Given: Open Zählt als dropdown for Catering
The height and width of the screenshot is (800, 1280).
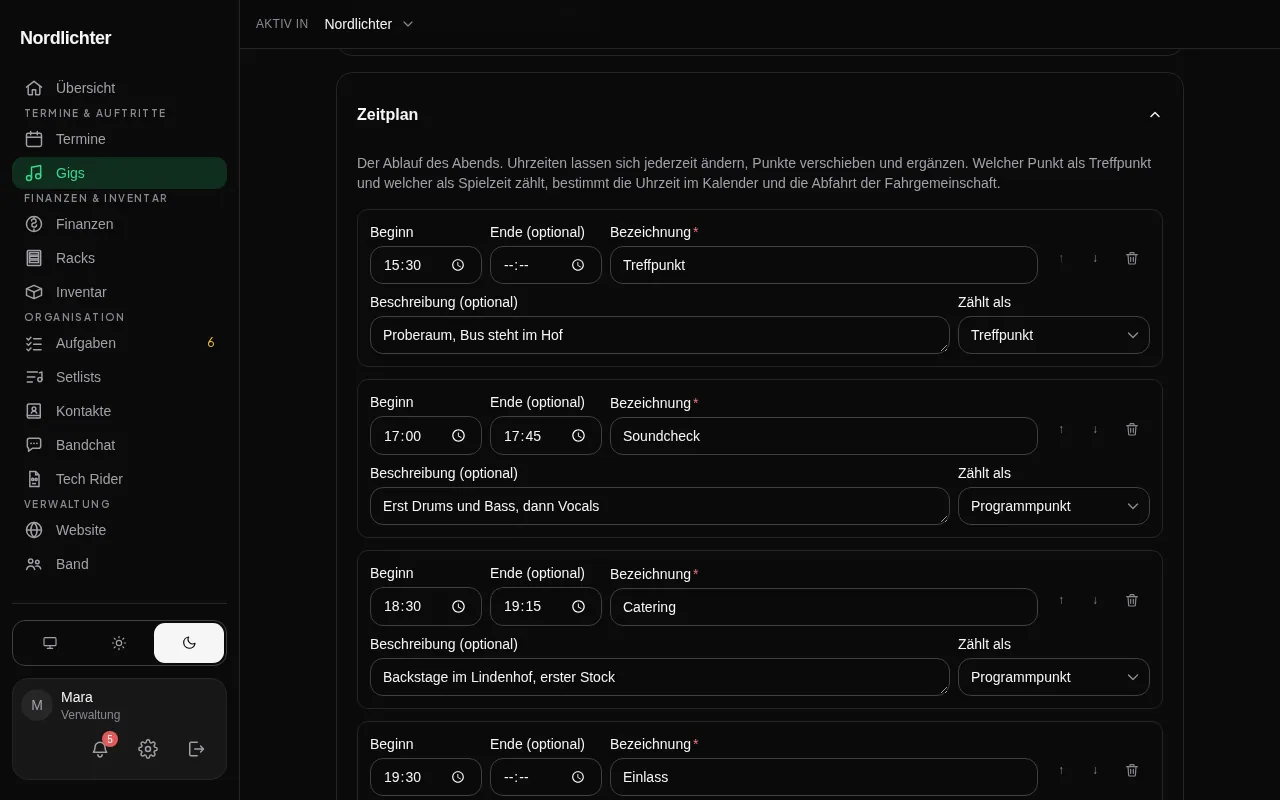Looking at the screenshot, I should pyautogui.click(x=1054, y=677).
